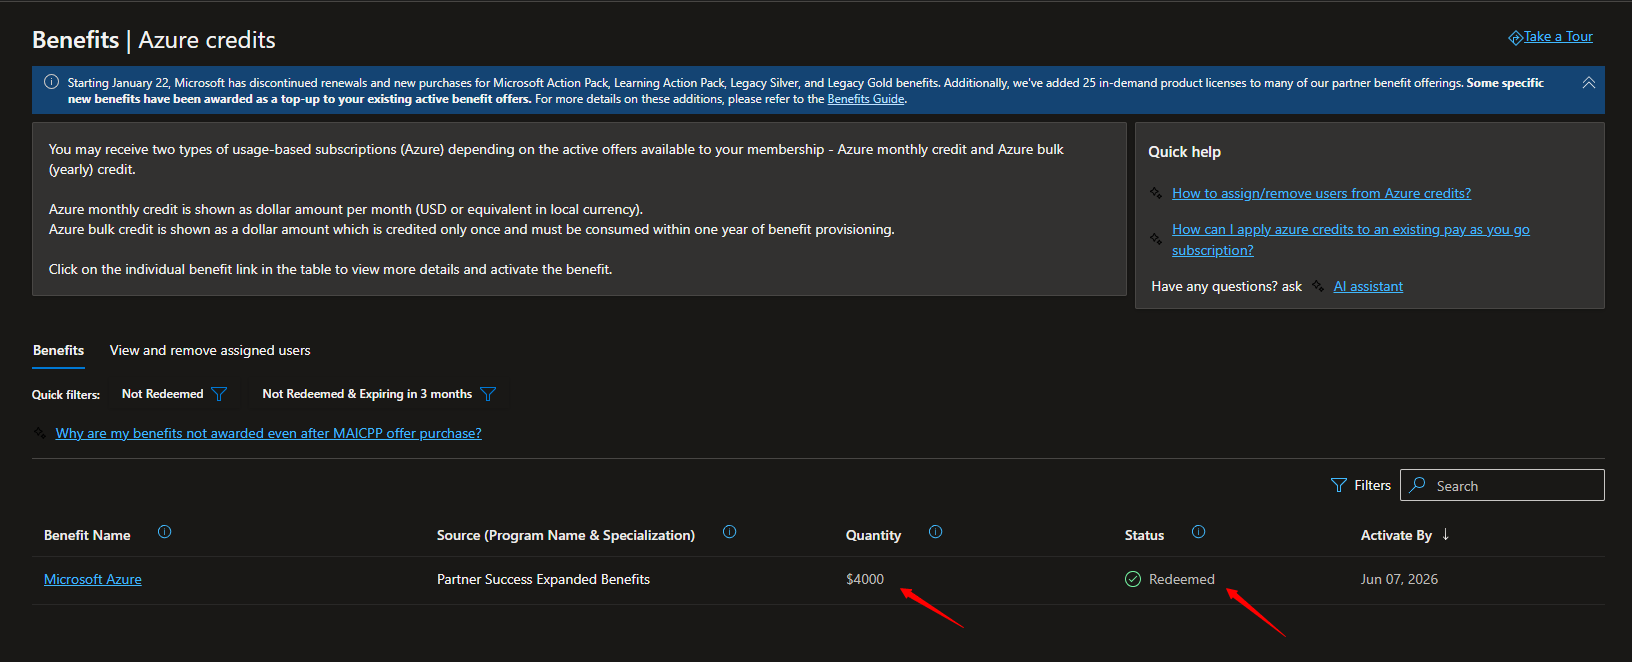Sort by Activate By column header
Screen dimensions: 1632x662
(1396, 535)
